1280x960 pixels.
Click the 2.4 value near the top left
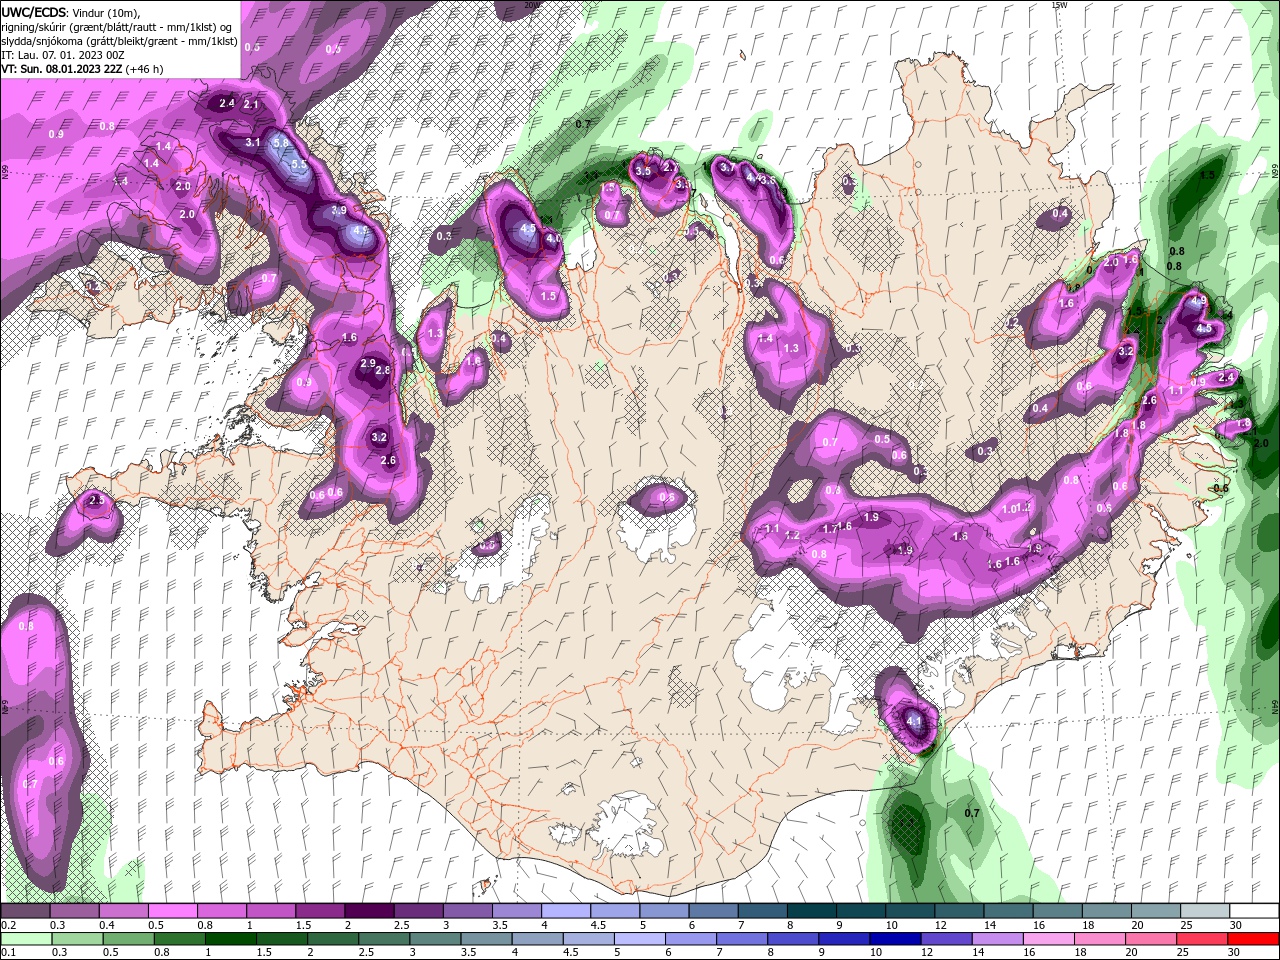[x=226, y=103]
